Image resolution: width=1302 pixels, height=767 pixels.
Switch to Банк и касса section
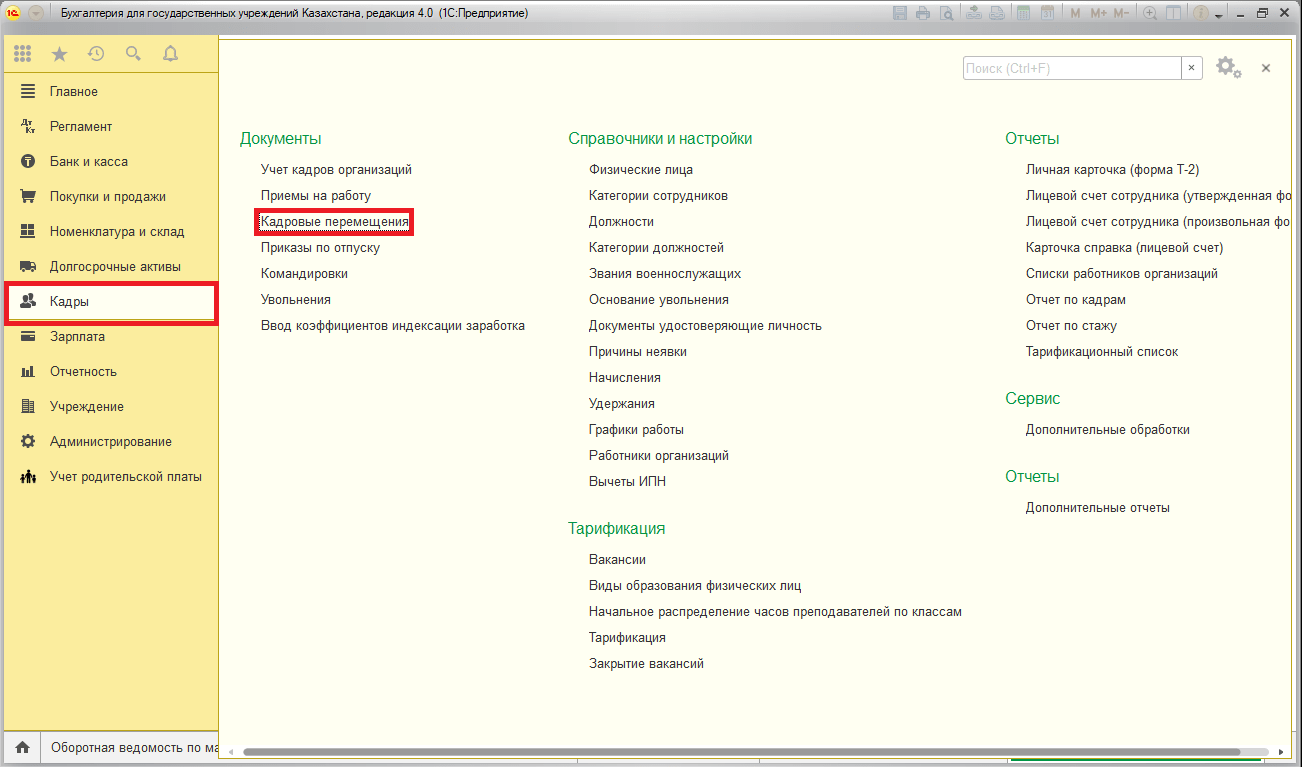point(88,162)
